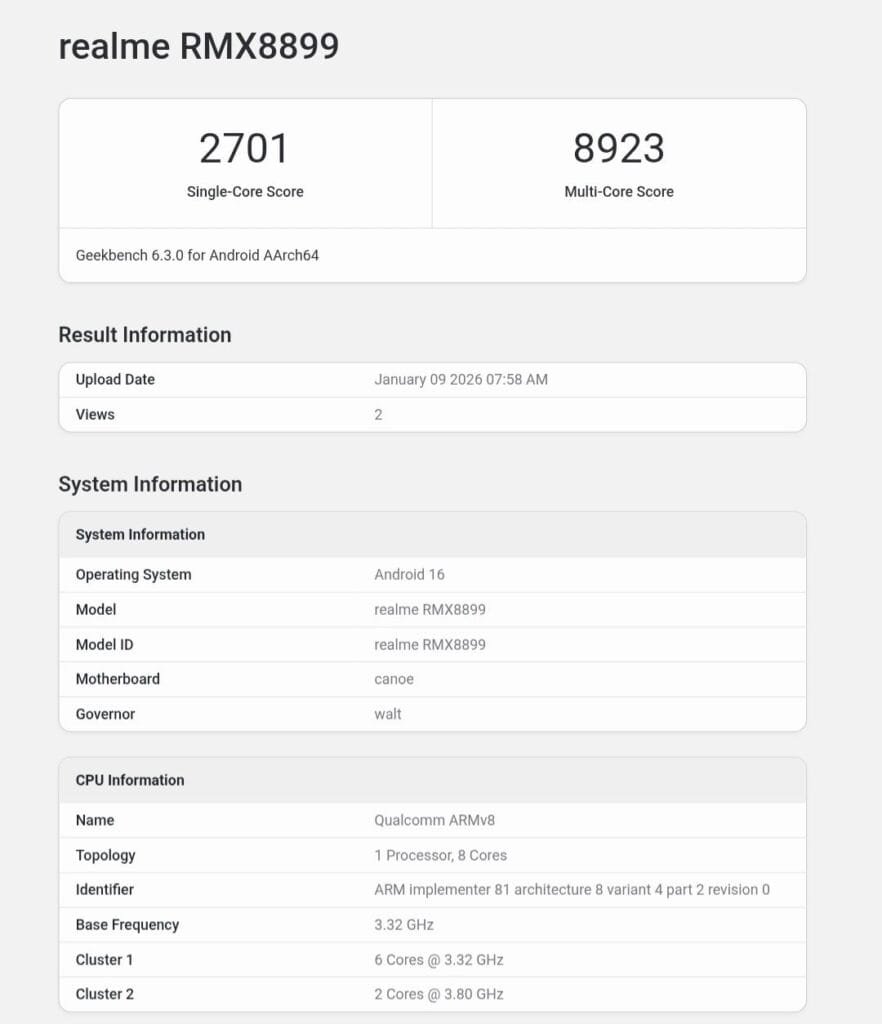Select the Single-Core Score value 2701
This screenshot has height=1024, width=882.
[x=246, y=148]
